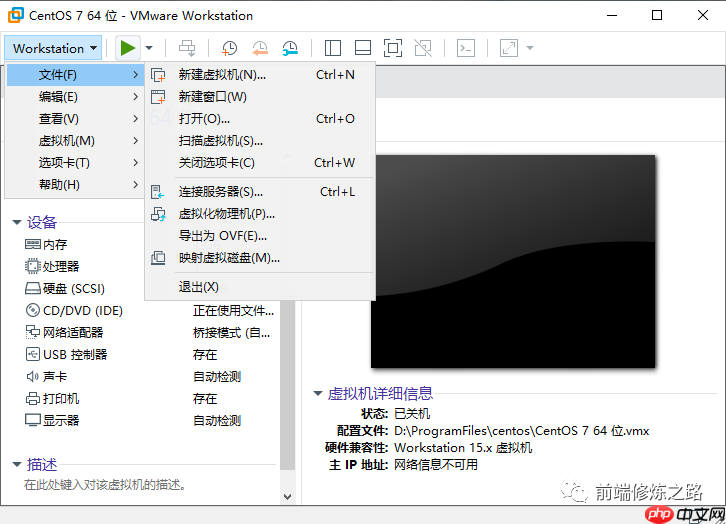
Task: Click the new virtual machine icon in menu
Action: (x=158, y=75)
